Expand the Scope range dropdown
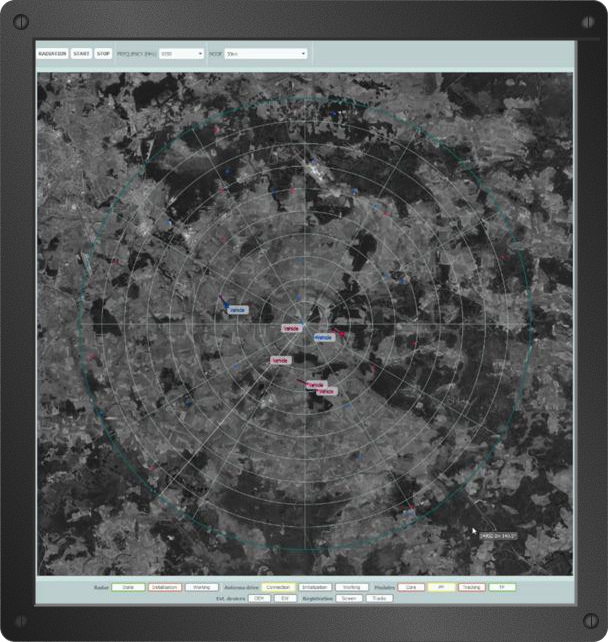Screen dimensions: 608x642 tap(265, 53)
